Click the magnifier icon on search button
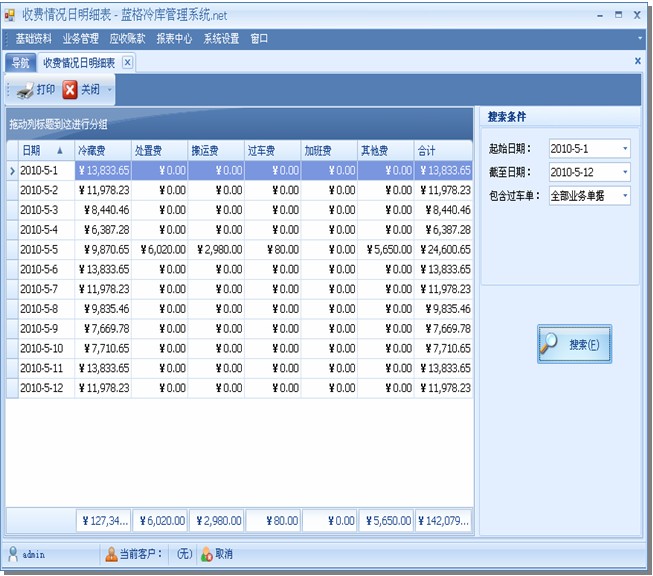 [x=549, y=344]
